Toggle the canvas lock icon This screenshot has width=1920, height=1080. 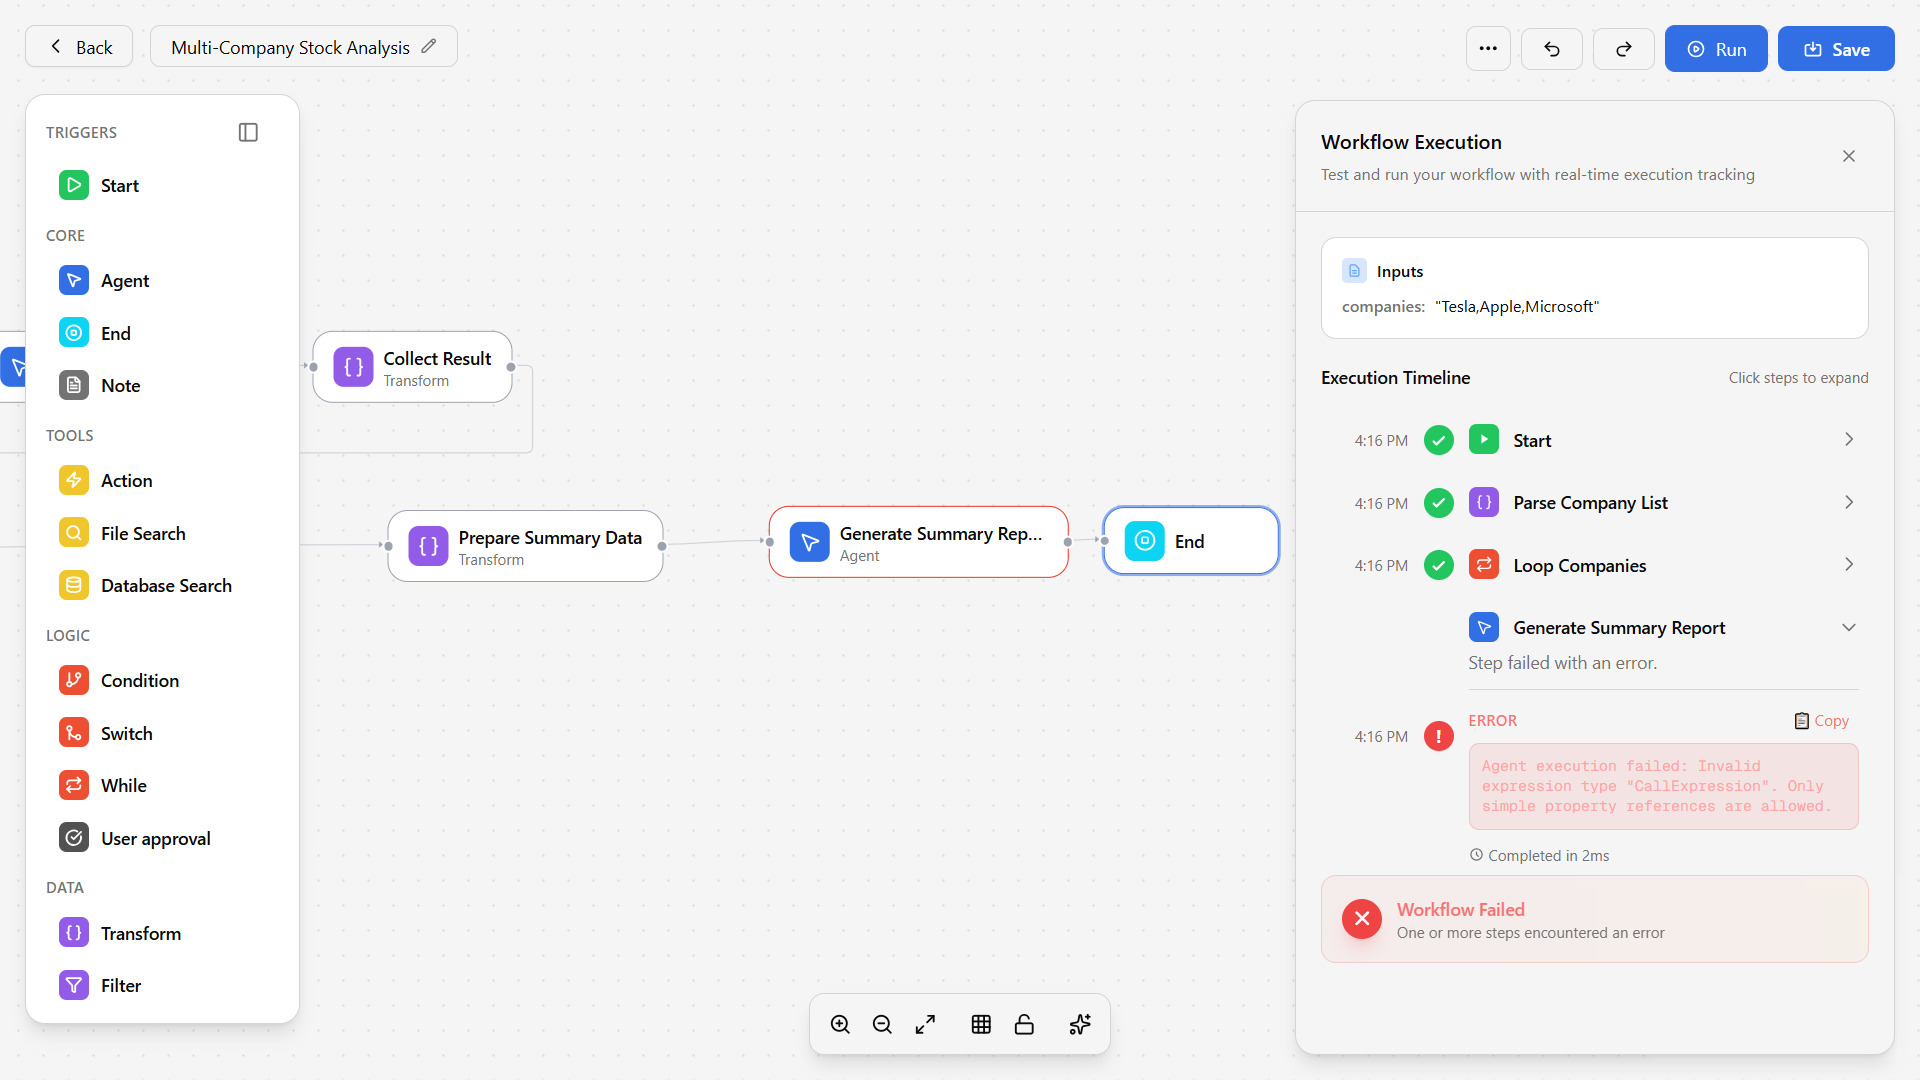pos(1024,1024)
